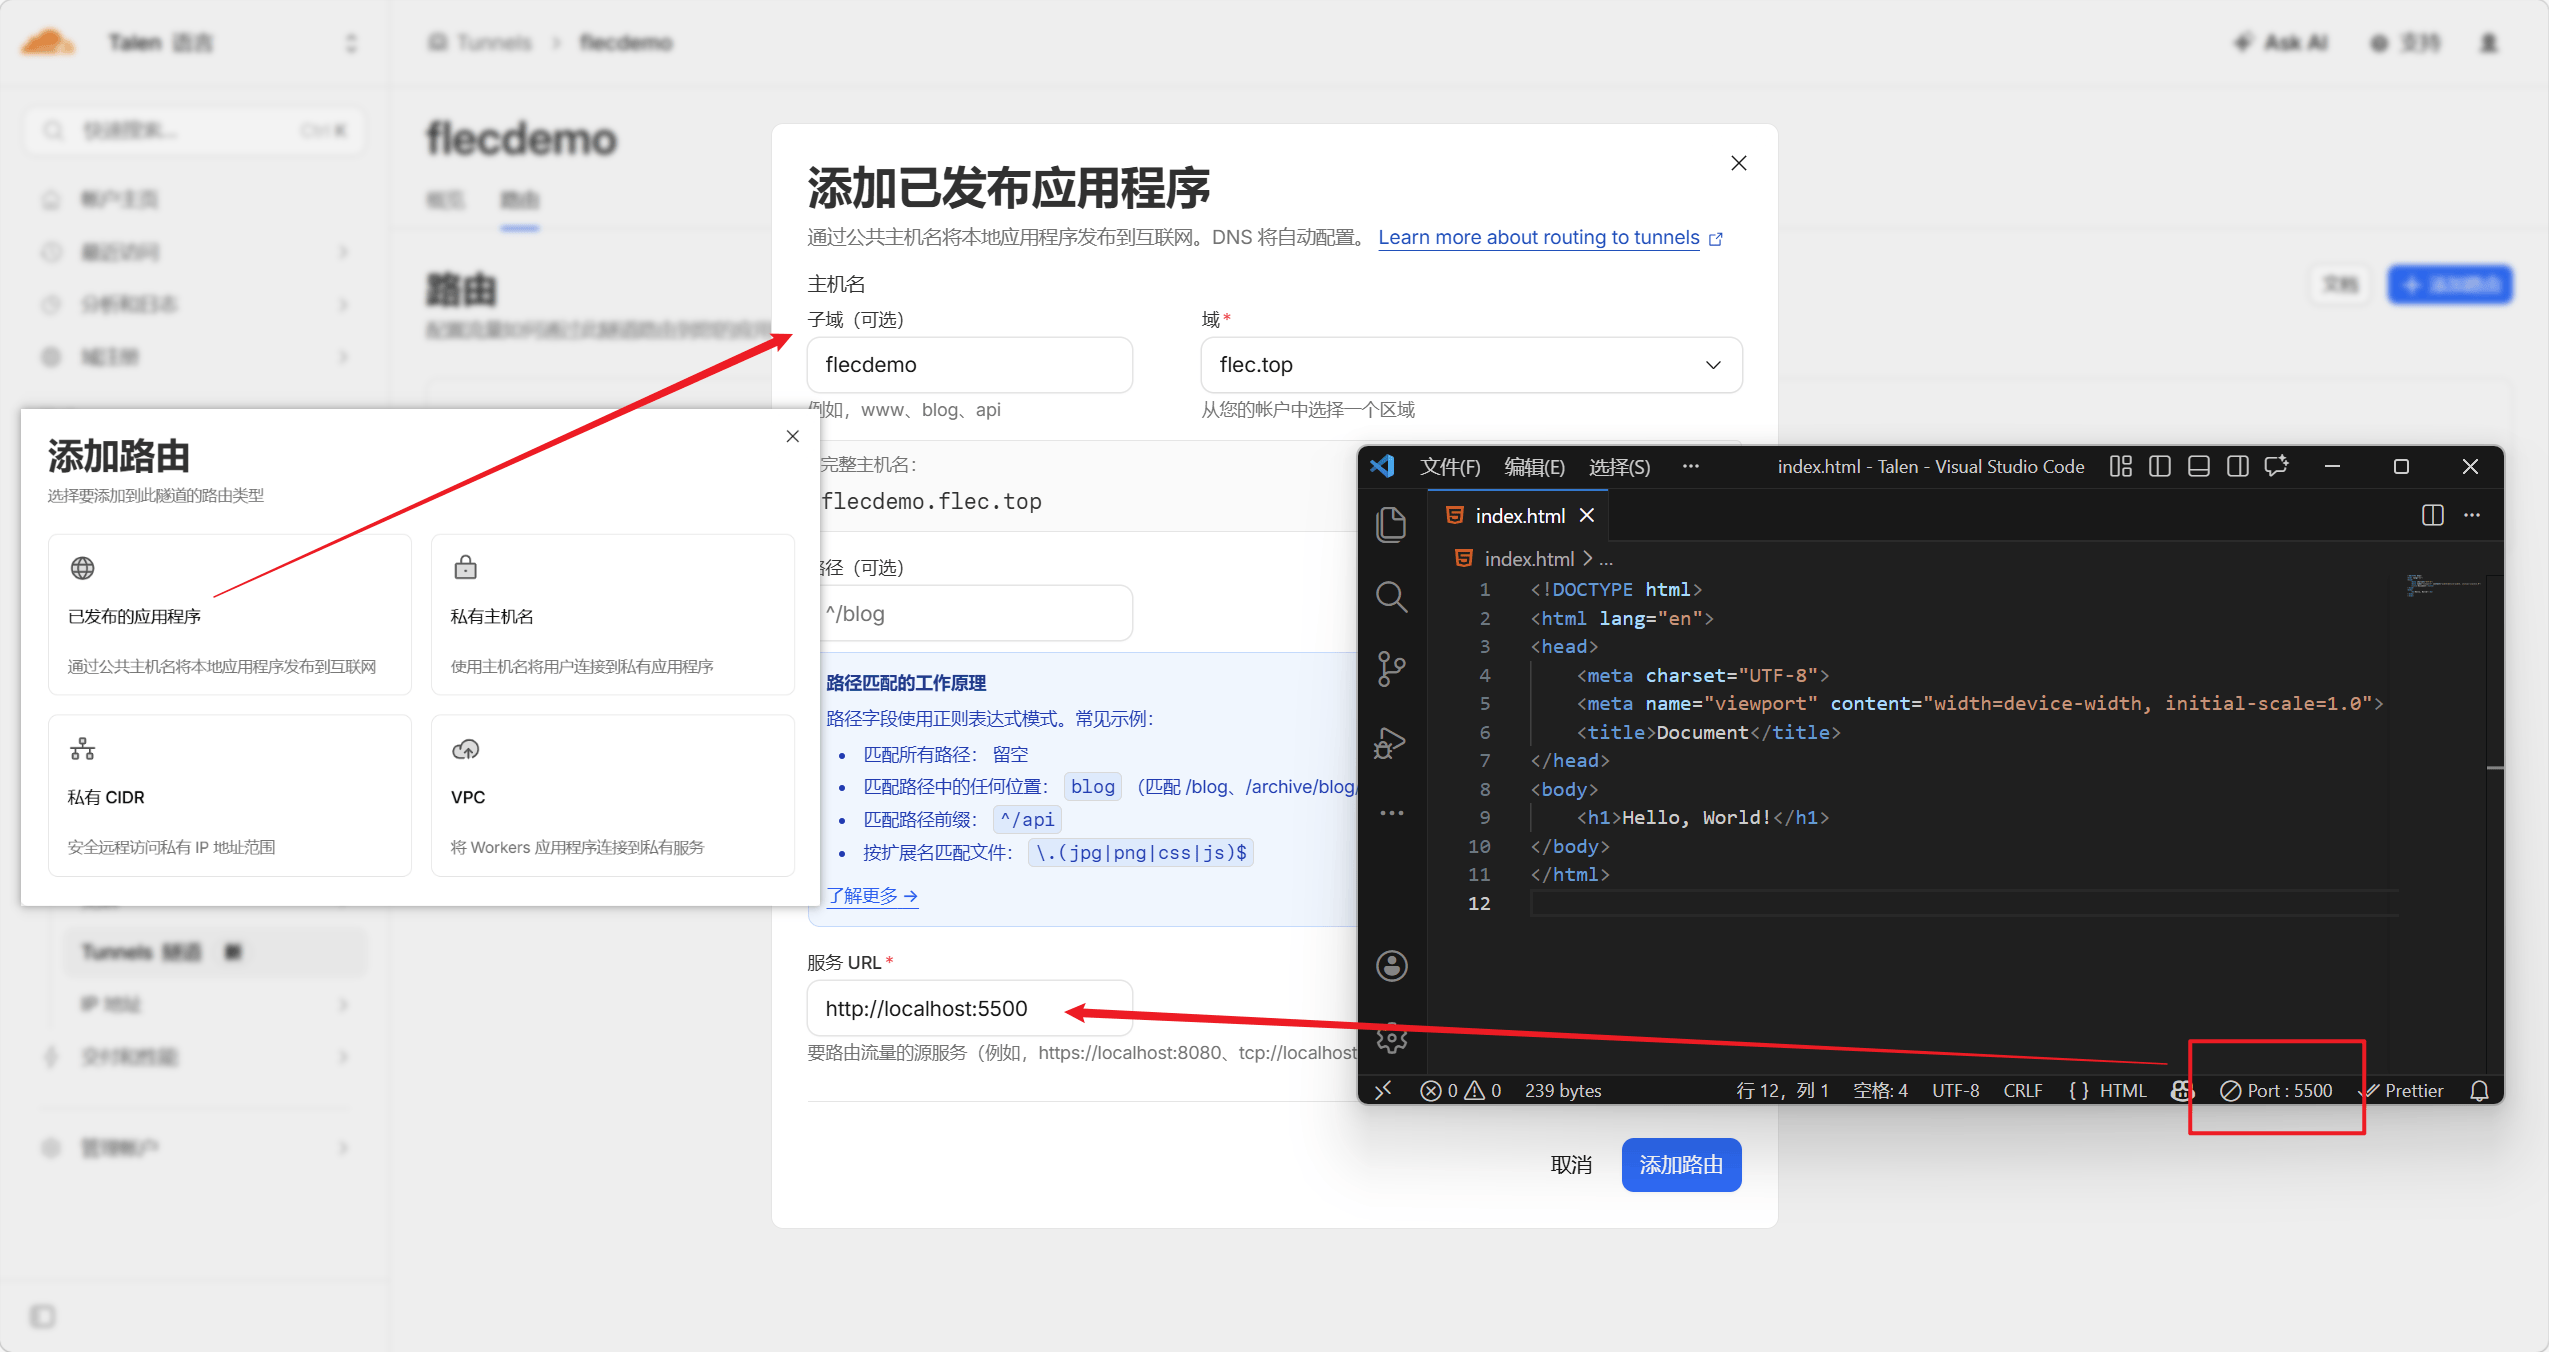Click HTML language mode selector
This screenshot has height=1352, width=2549.
tap(2122, 1090)
